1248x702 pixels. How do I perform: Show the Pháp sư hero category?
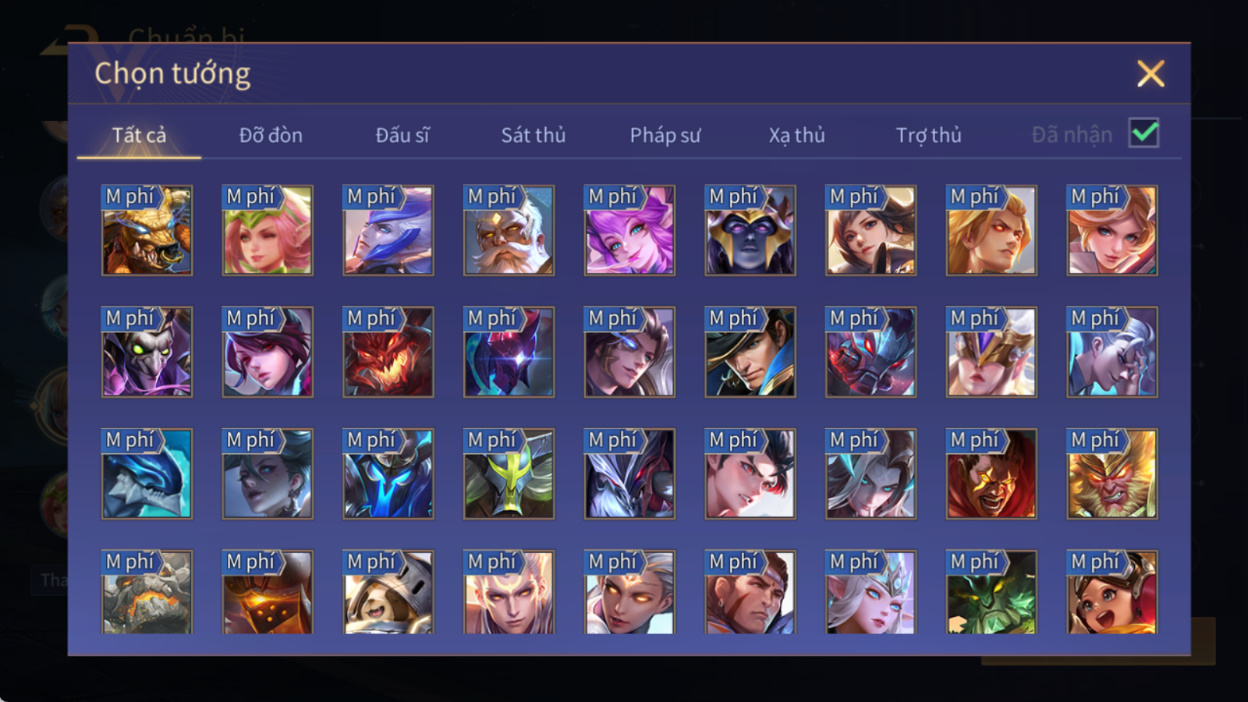[x=665, y=135]
